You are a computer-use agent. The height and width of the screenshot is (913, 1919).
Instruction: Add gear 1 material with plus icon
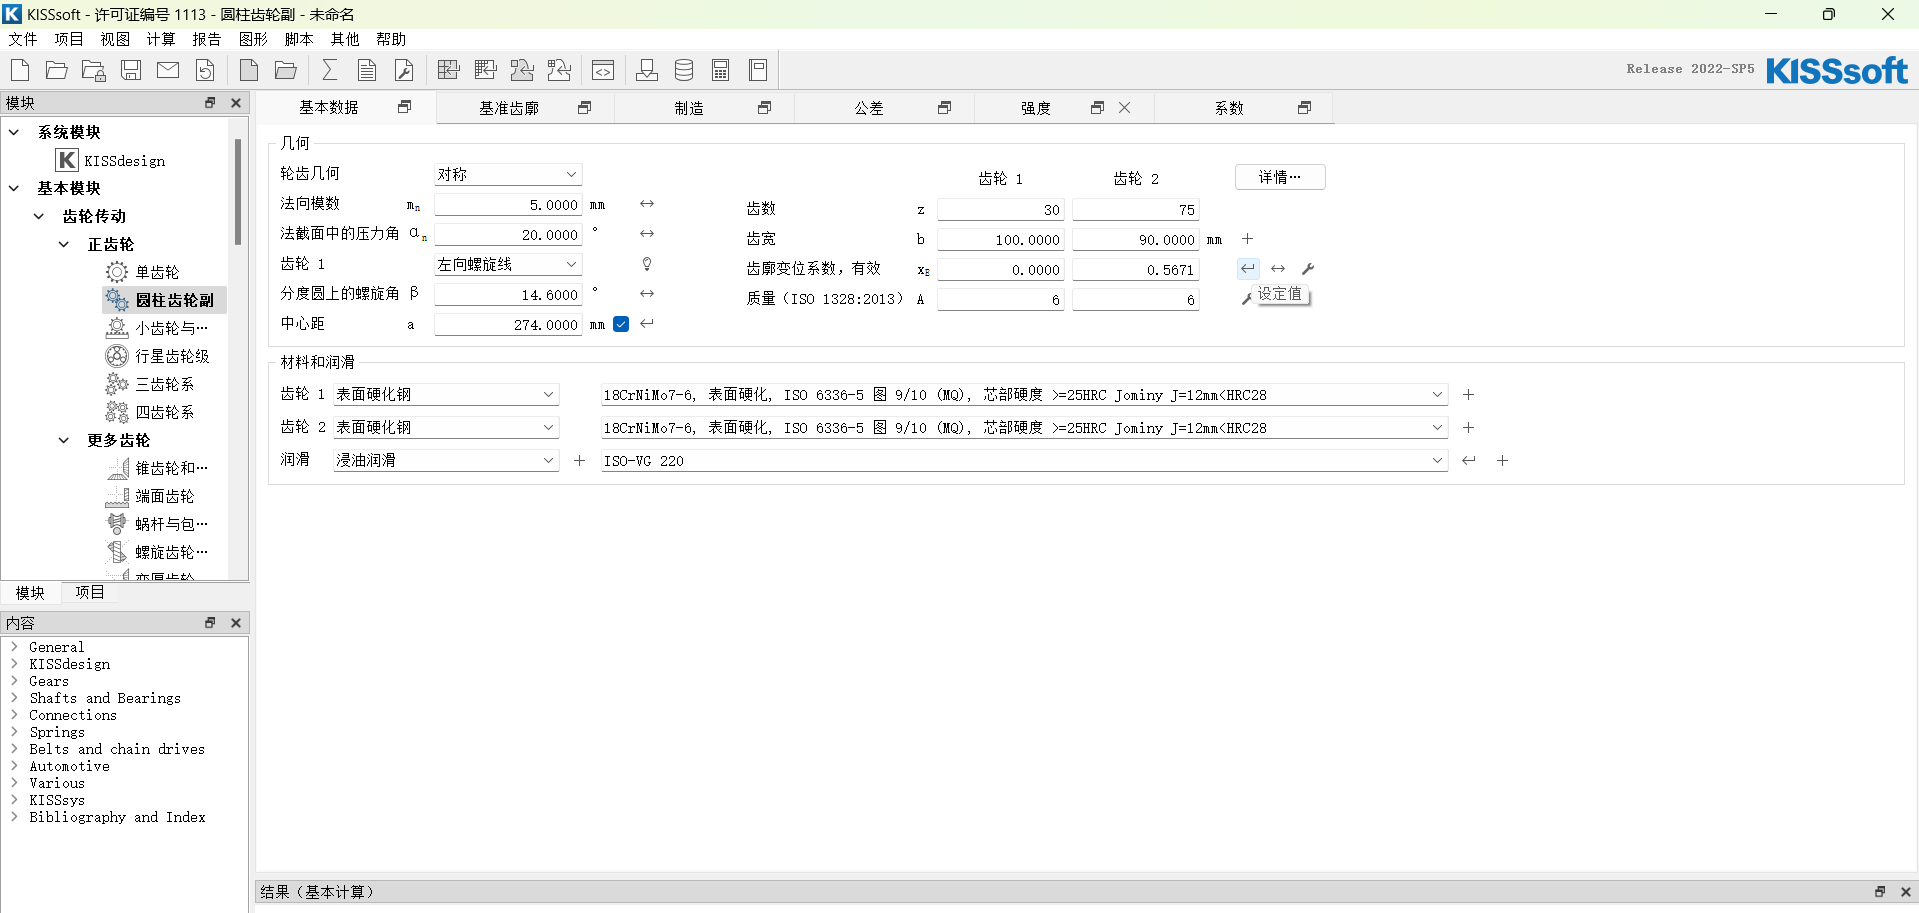click(1468, 395)
